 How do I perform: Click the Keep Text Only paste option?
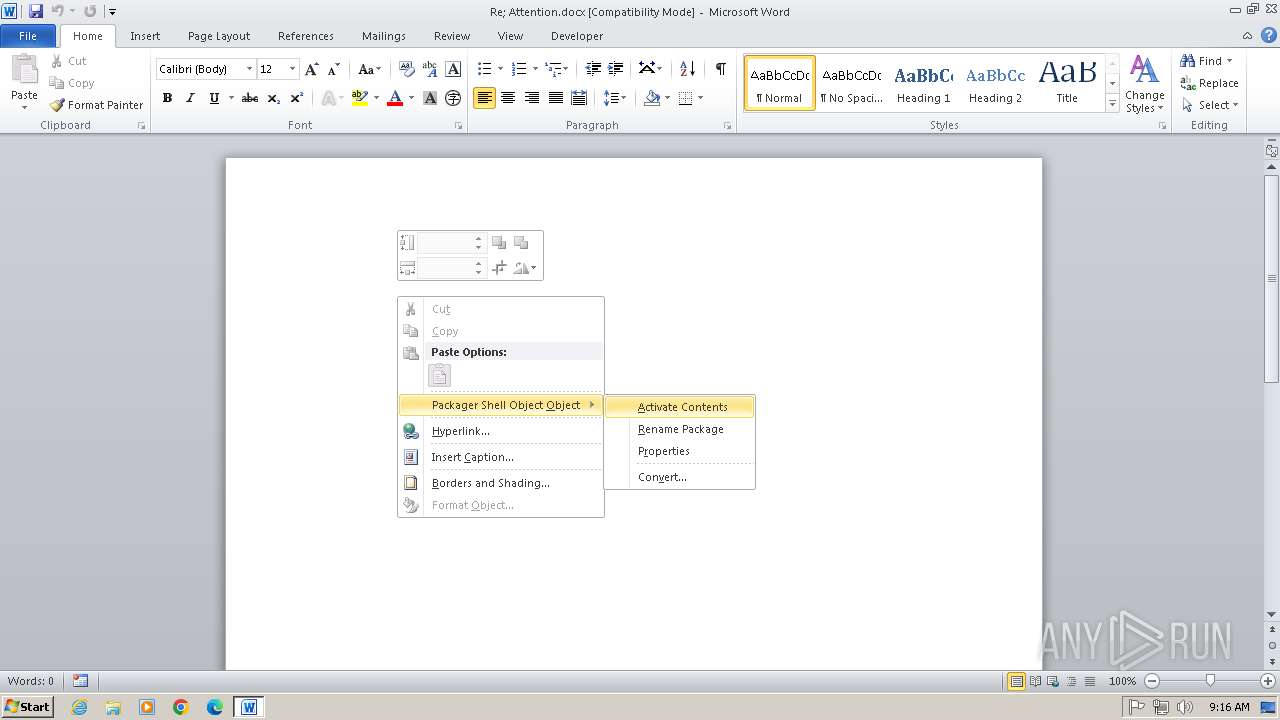tap(439, 375)
